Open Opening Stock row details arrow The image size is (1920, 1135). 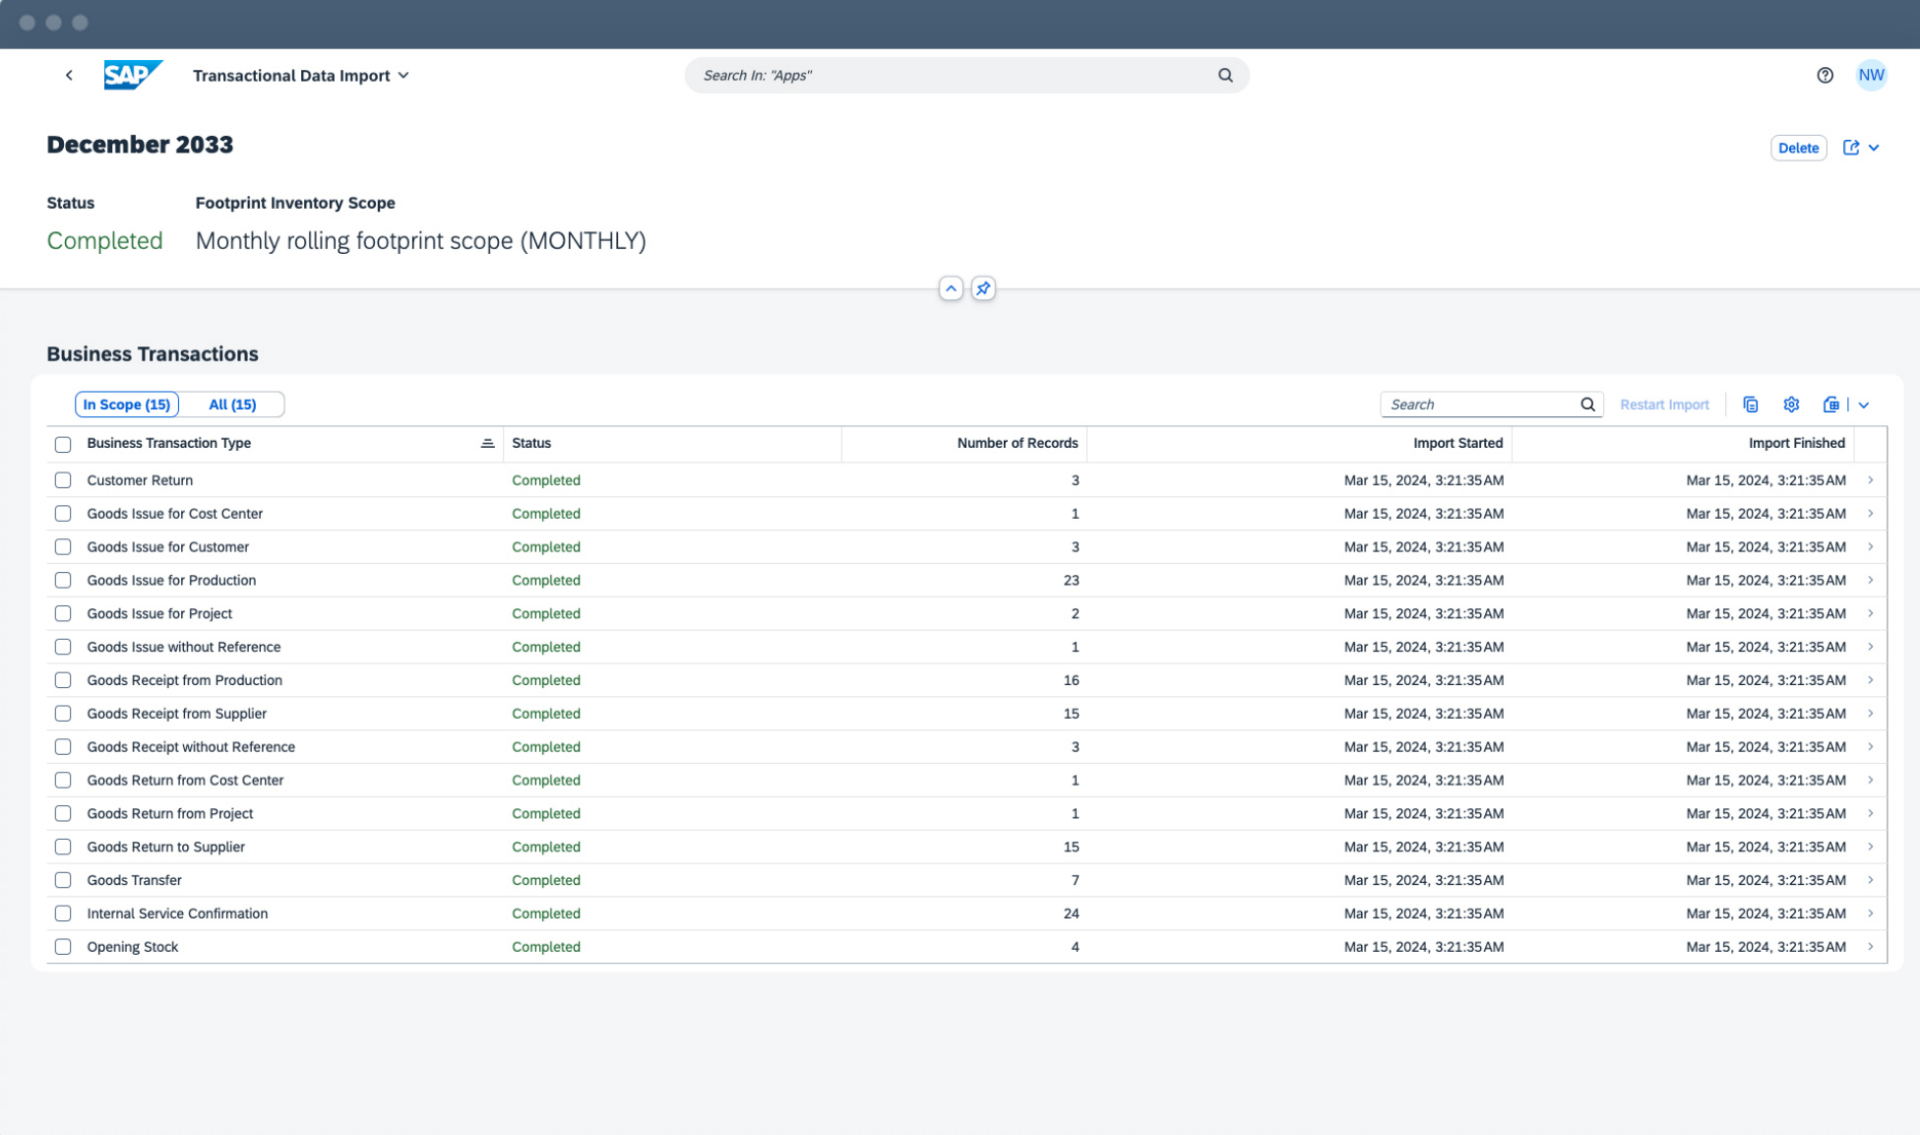[x=1870, y=947]
